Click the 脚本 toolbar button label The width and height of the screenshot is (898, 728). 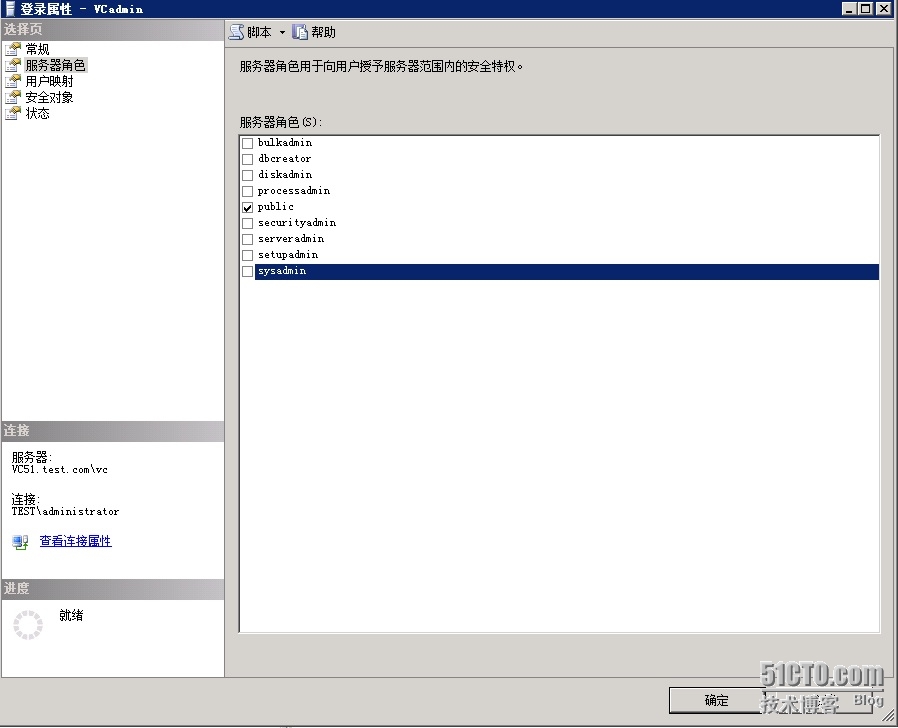(x=259, y=32)
